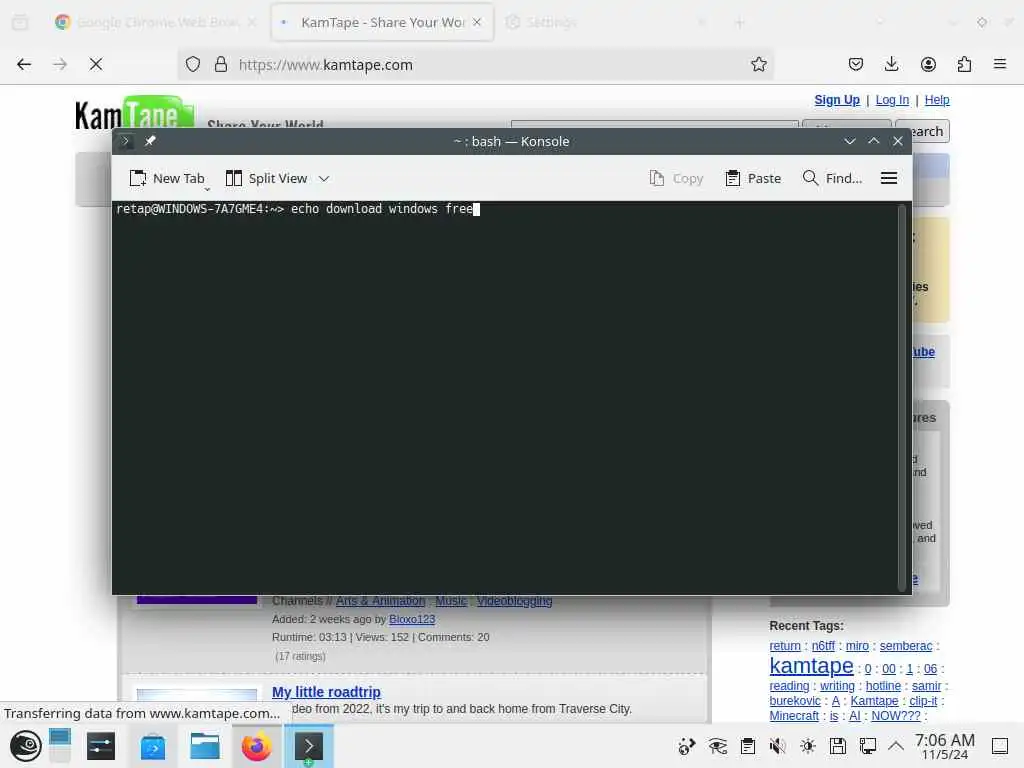Open the brightness tray icon
Image resolution: width=1024 pixels, height=768 pixels.
(x=808, y=746)
